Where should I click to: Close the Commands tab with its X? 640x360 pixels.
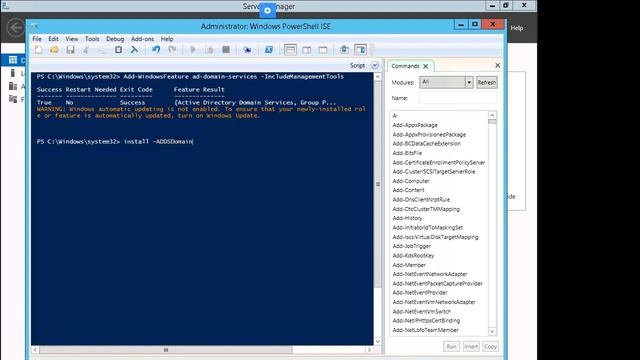tap(426, 66)
